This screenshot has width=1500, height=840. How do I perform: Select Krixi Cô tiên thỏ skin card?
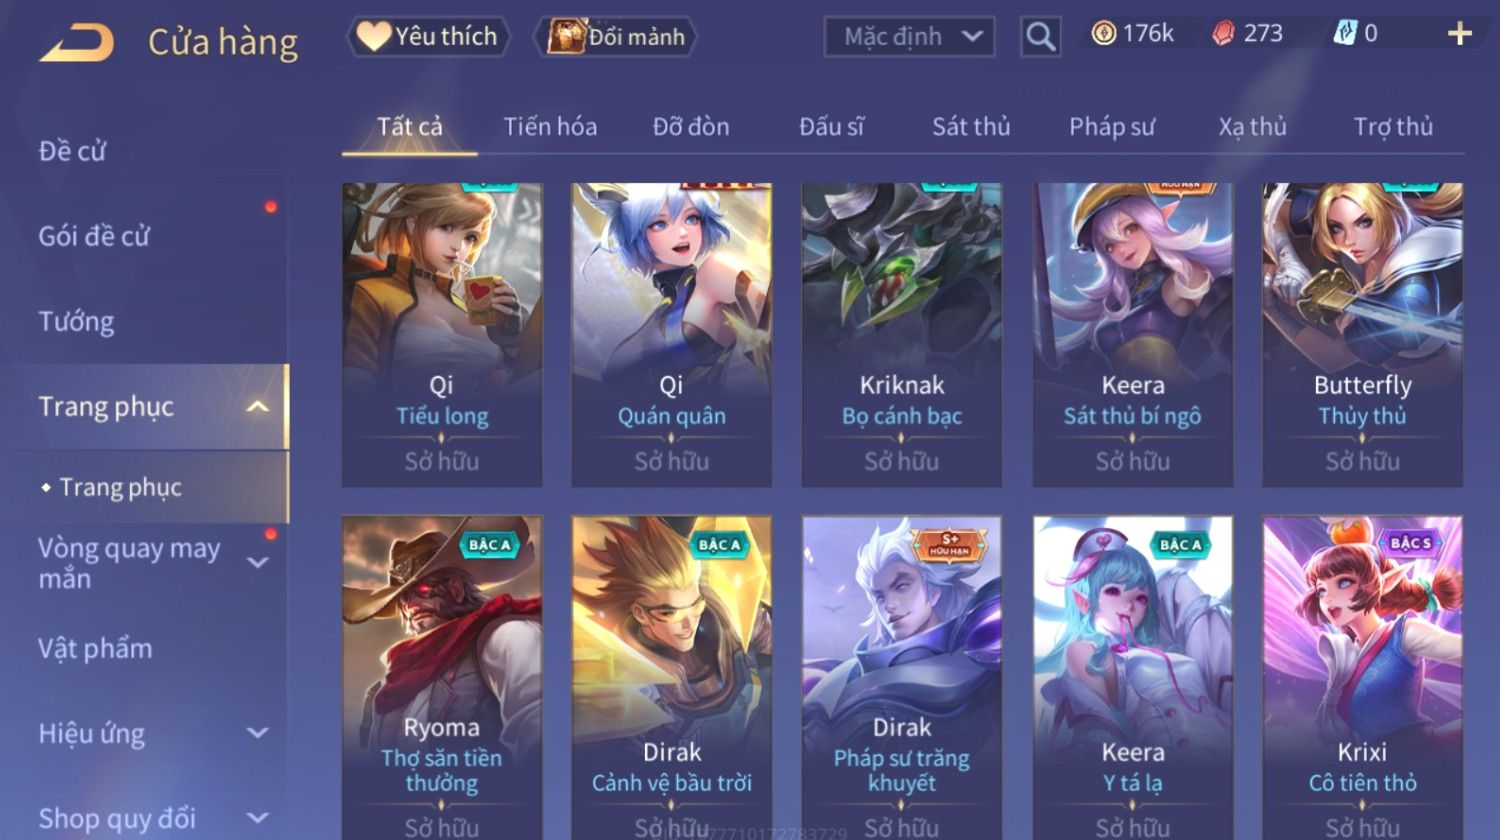click(1362, 677)
